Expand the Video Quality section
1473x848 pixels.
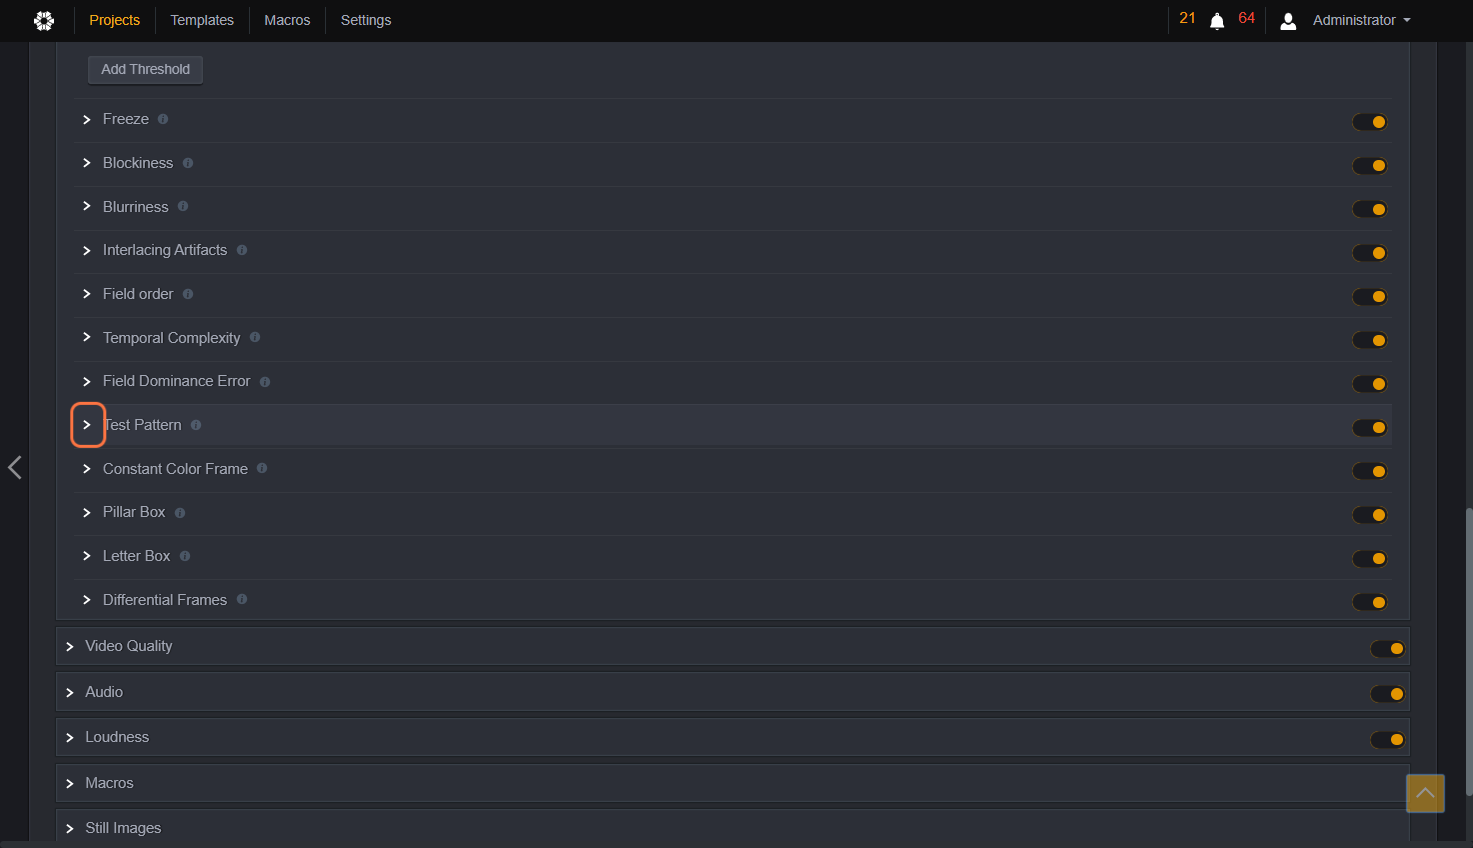click(70, 647)
